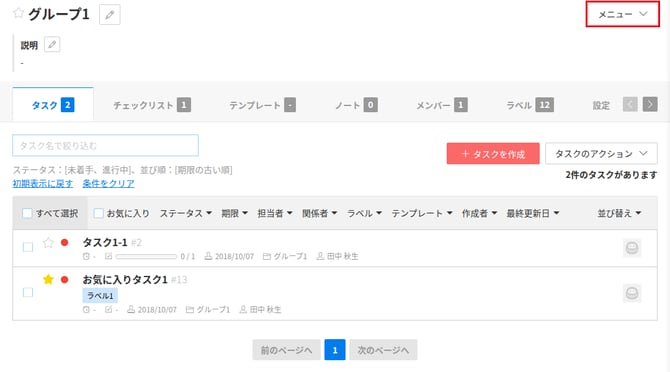Click the clock icon in タスク1-1 row
The height and width of the screenshot is (372, 670).
(86, 256)
